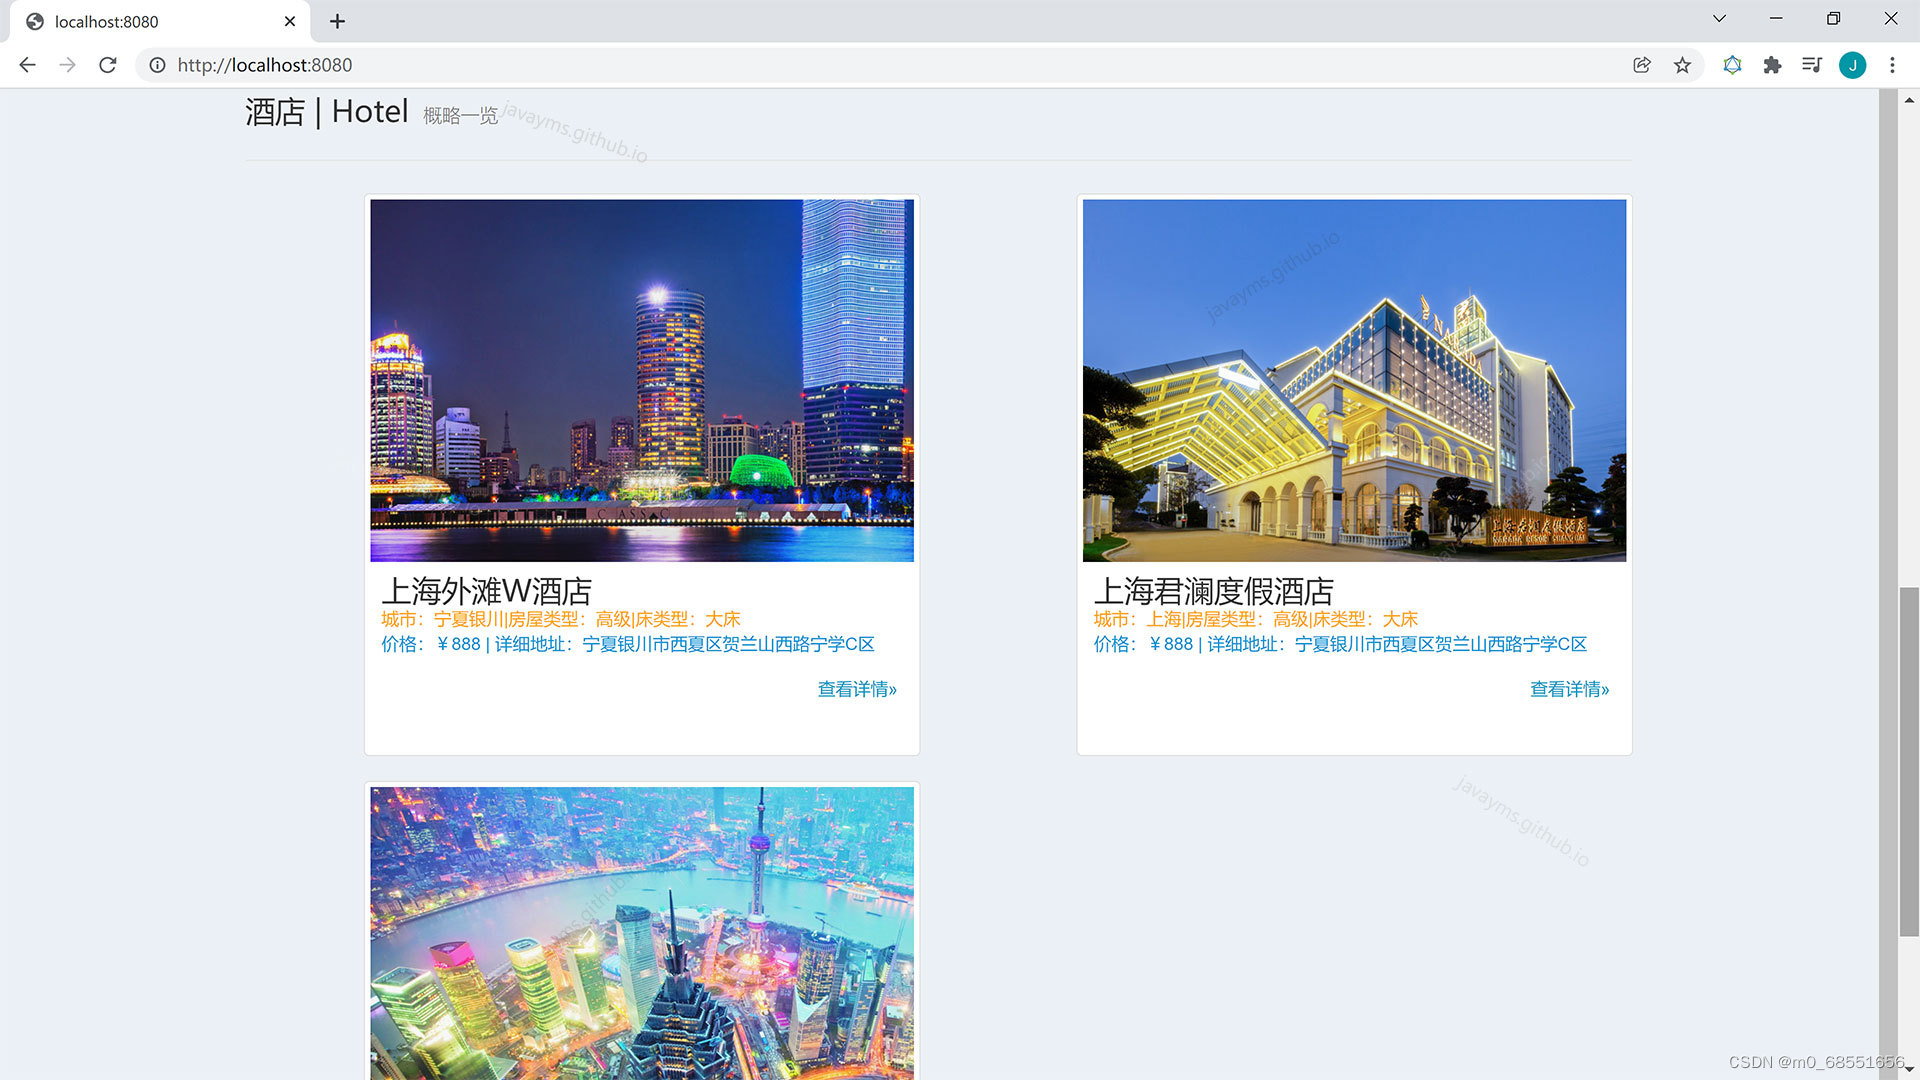
Task: Open the media control playlist icon
Action: (x=1812, y=65)
